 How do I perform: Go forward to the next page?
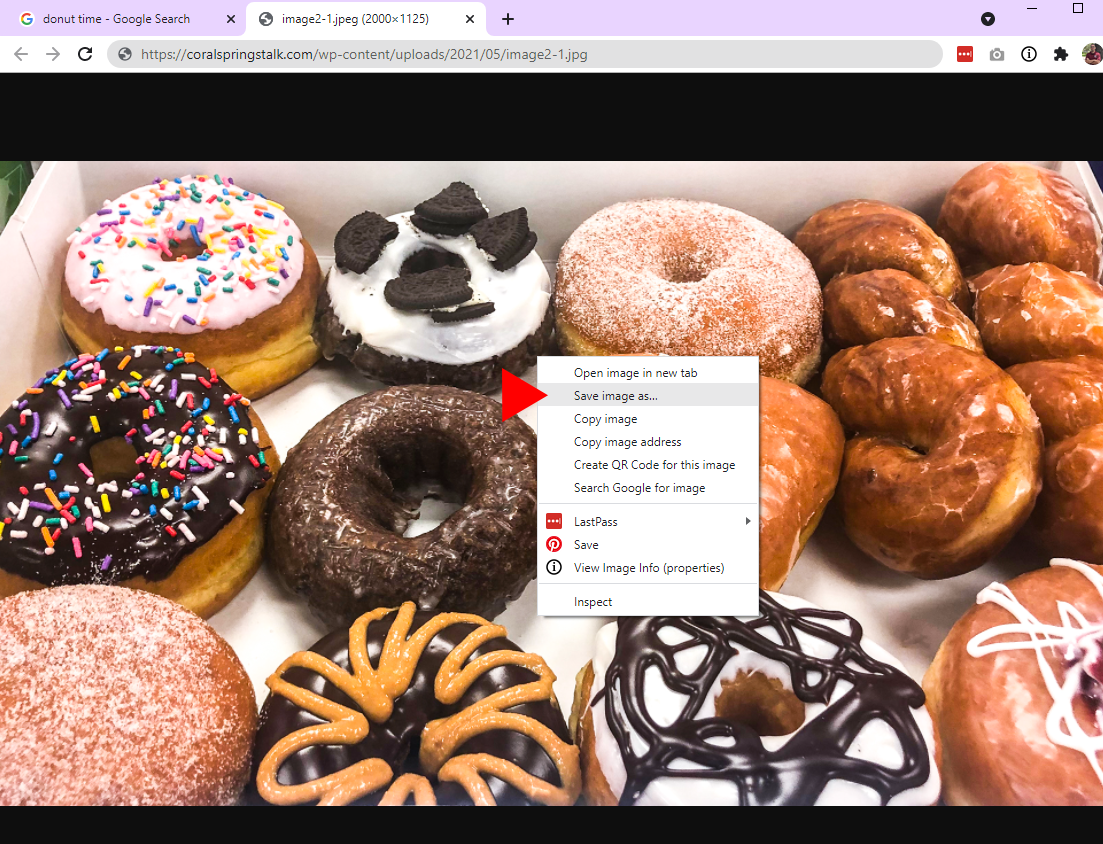click(53, 54)
